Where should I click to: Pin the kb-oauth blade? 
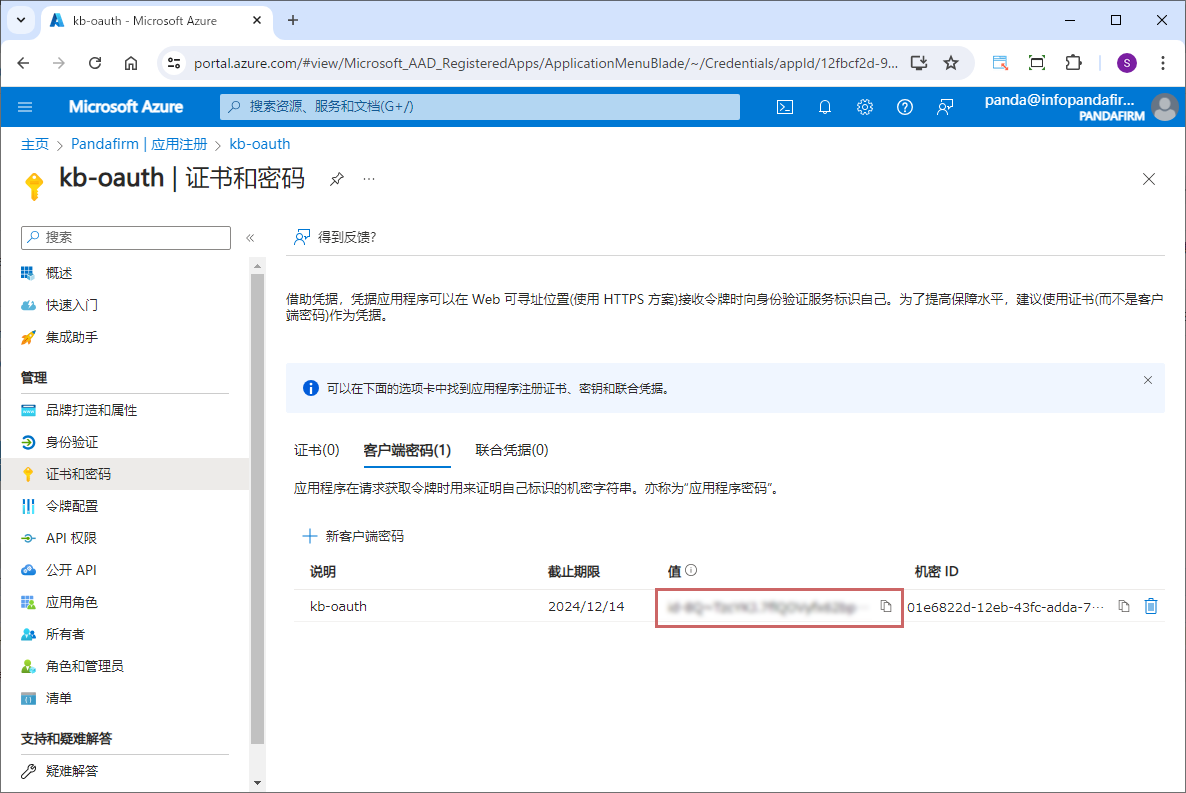tap(337, 179)
